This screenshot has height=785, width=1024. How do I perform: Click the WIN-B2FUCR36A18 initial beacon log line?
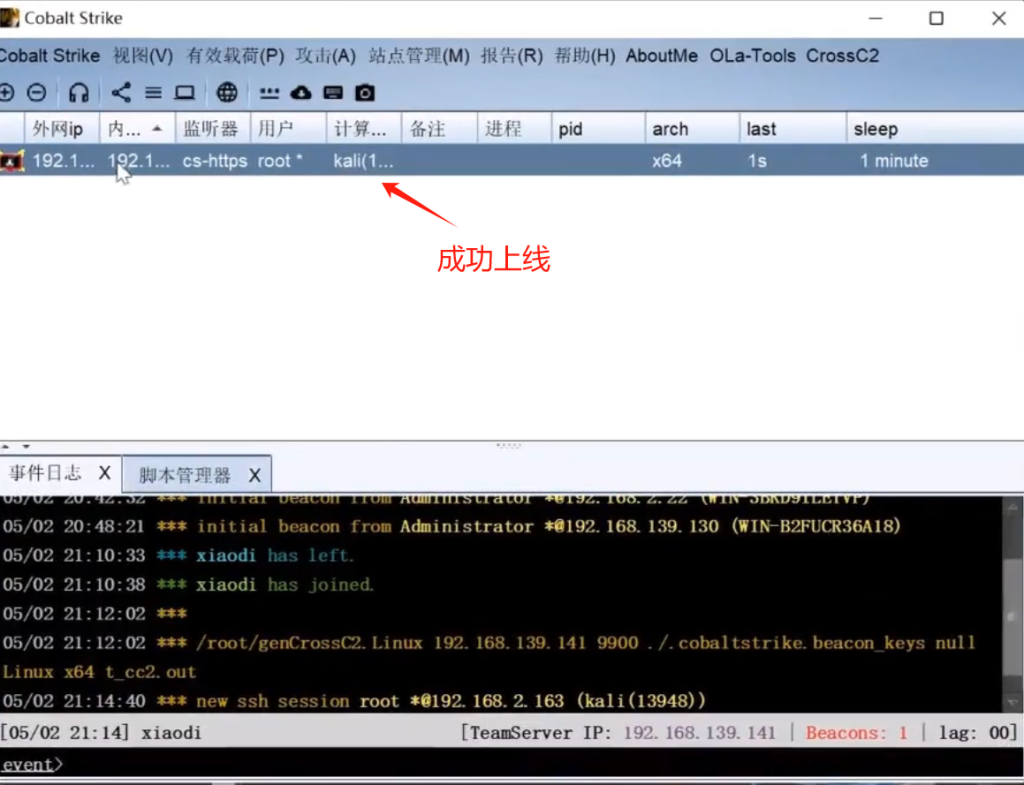click(452, 526)
